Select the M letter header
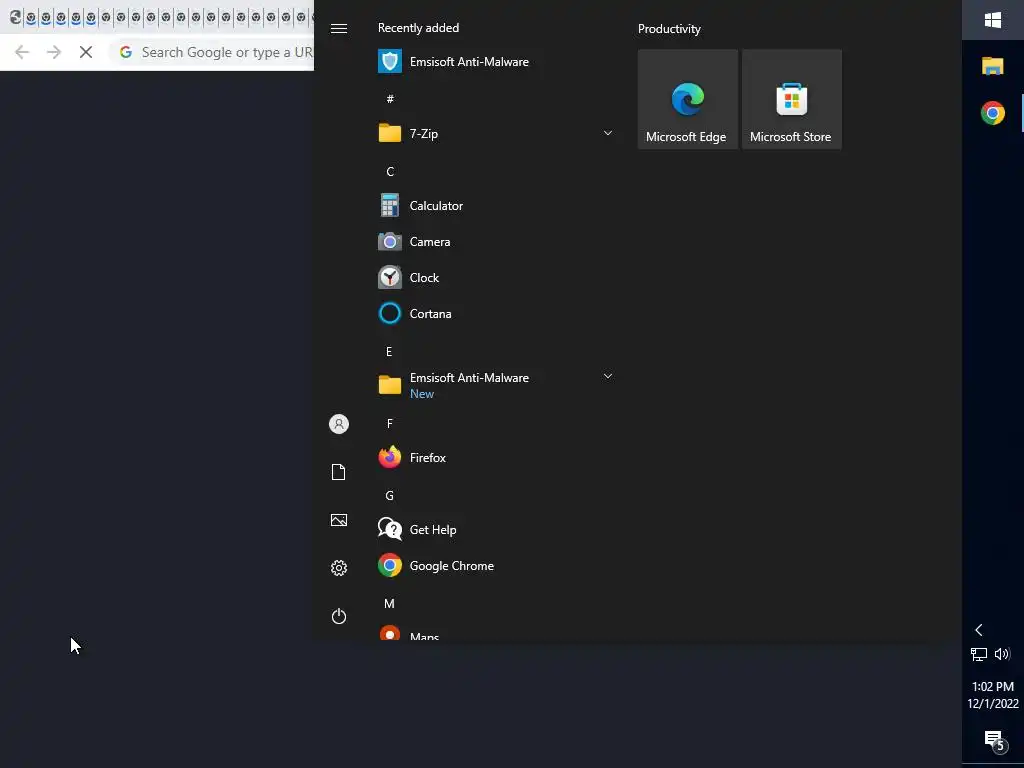The image size is (1024, 768). [389, 603]
